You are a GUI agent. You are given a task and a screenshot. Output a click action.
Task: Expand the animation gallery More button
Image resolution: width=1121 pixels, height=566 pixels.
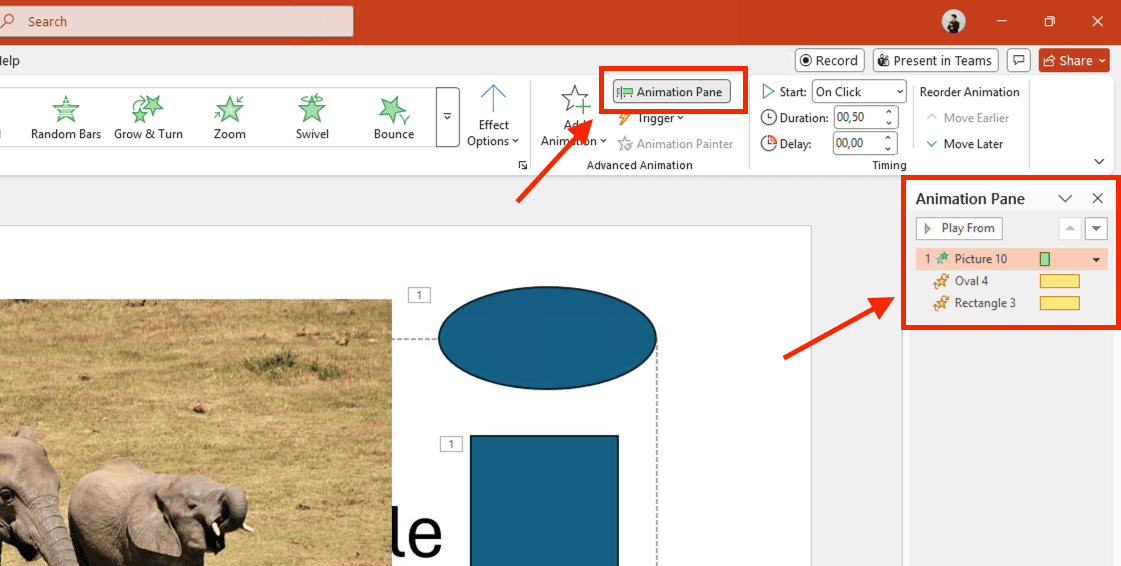(x=448, y=117)
